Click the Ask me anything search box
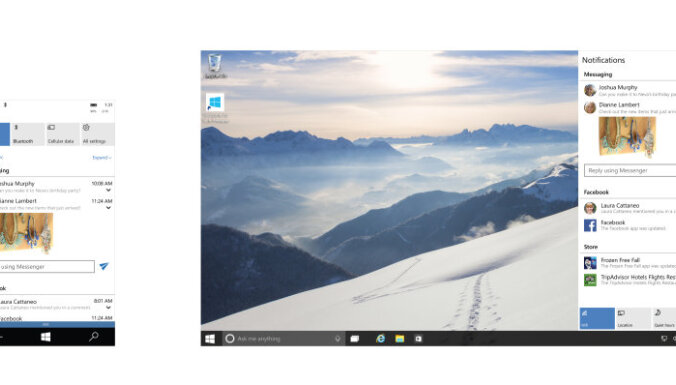676x385 pixels. click(285, 339)
